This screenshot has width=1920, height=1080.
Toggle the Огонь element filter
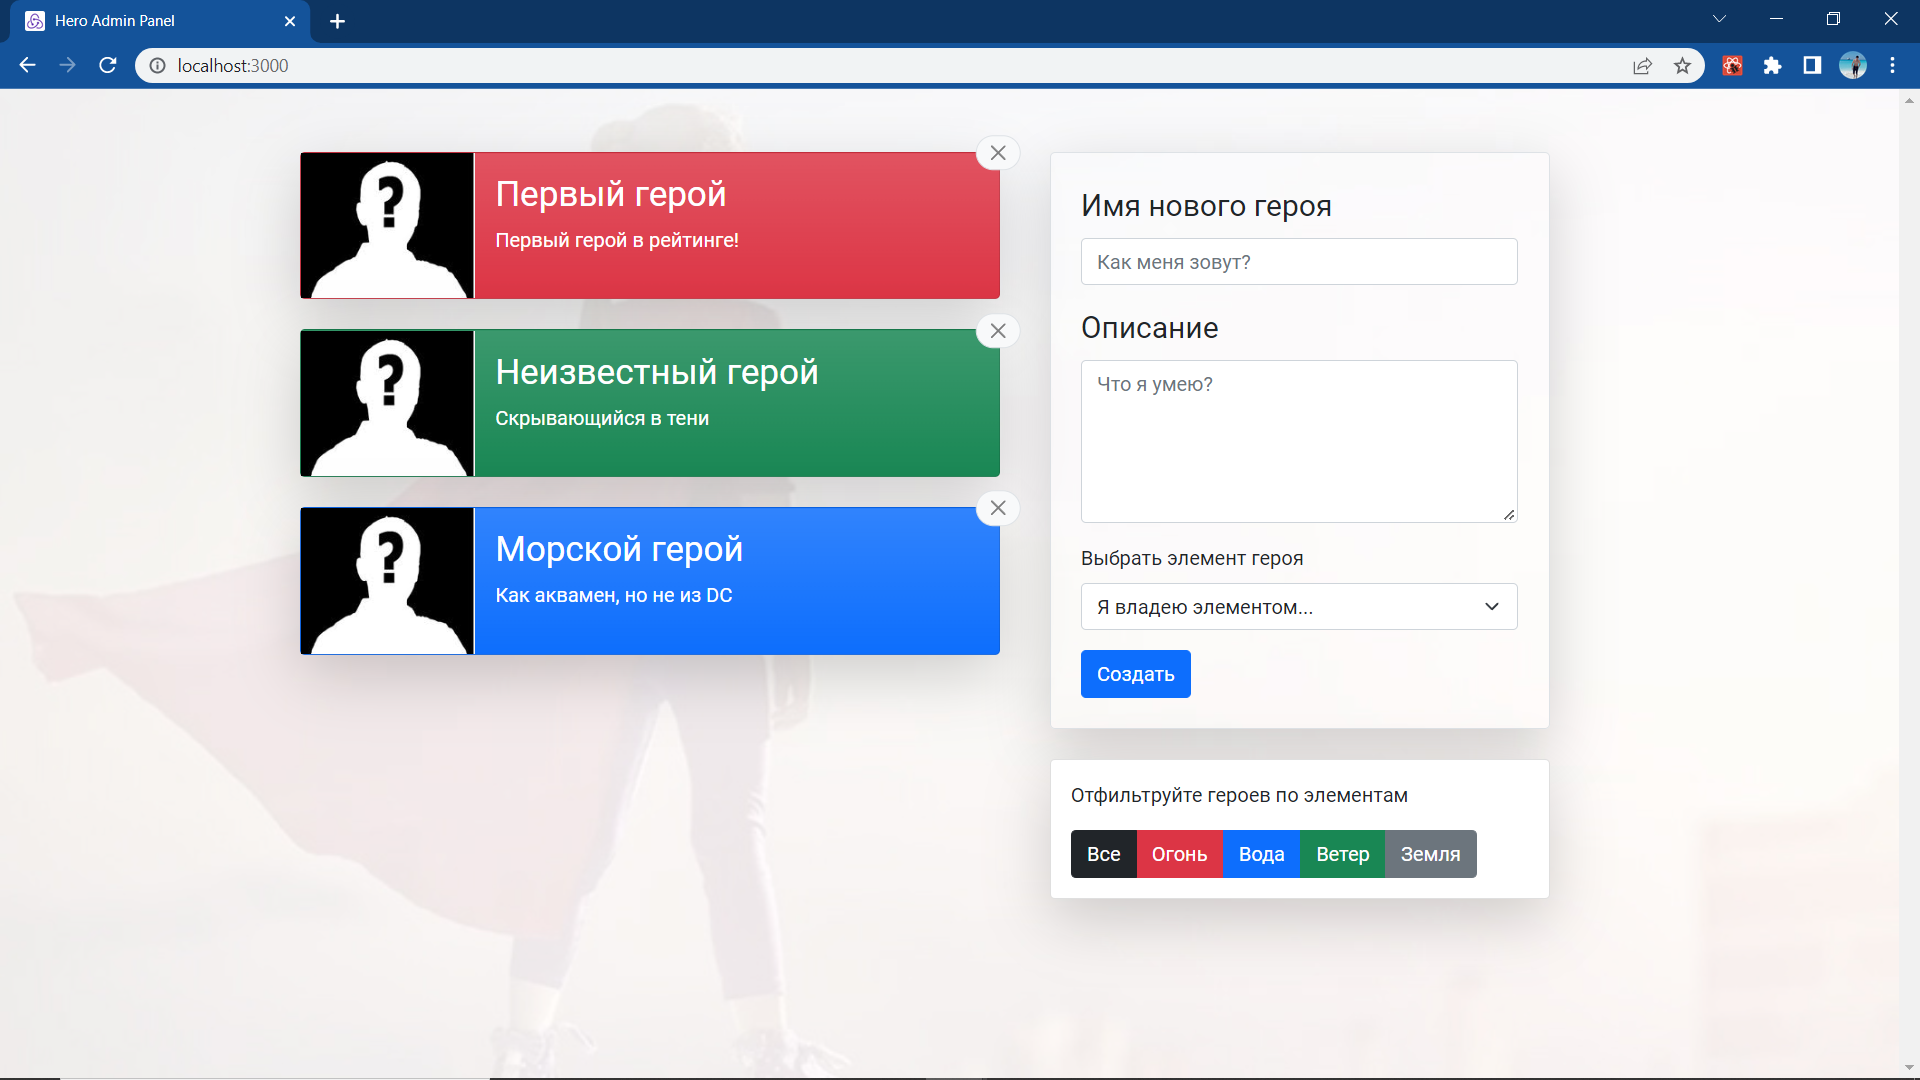[1180, 854]
